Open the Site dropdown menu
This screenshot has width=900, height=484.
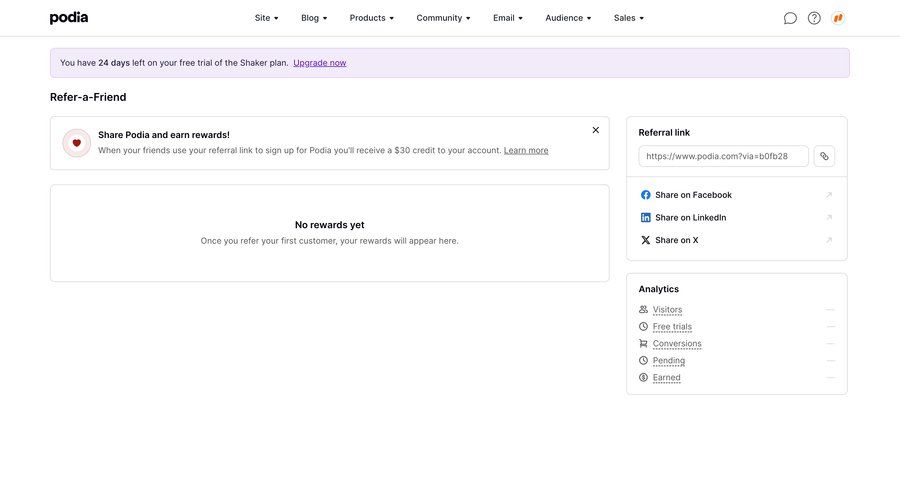tap(266, 18)
